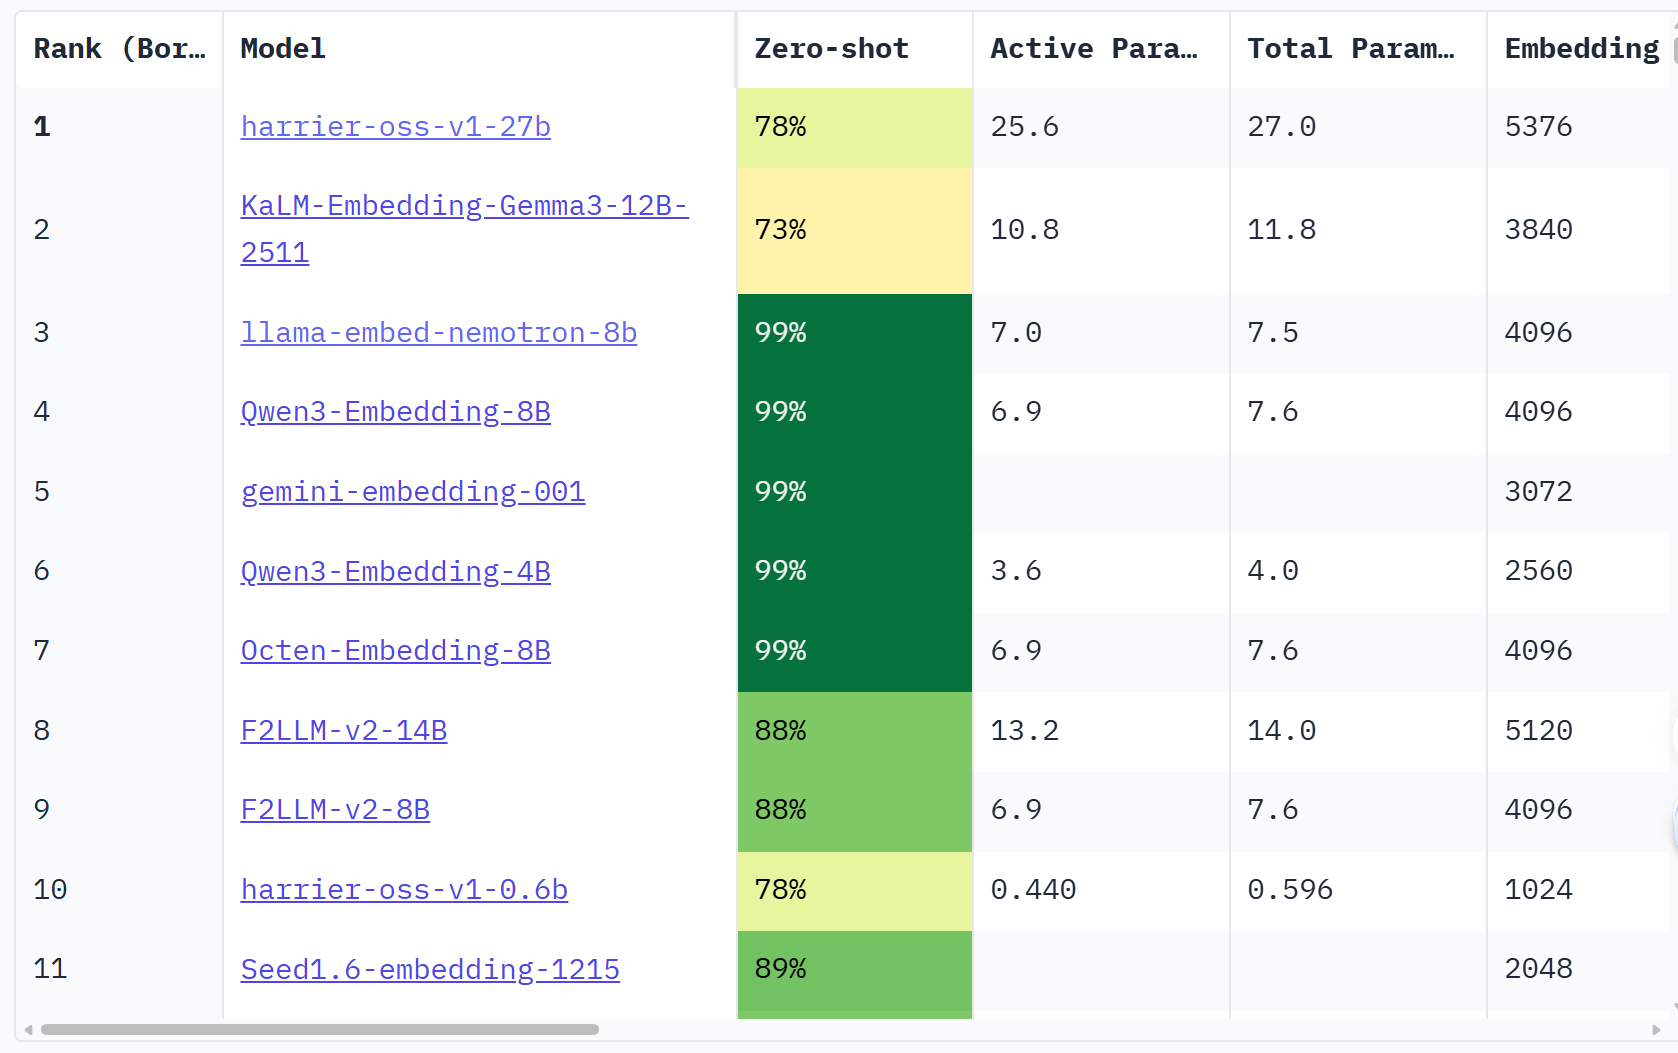Click the 5120 embedding dimension value
The height and width of the screenshot is (1053, 1678).
click(1539, 731)
